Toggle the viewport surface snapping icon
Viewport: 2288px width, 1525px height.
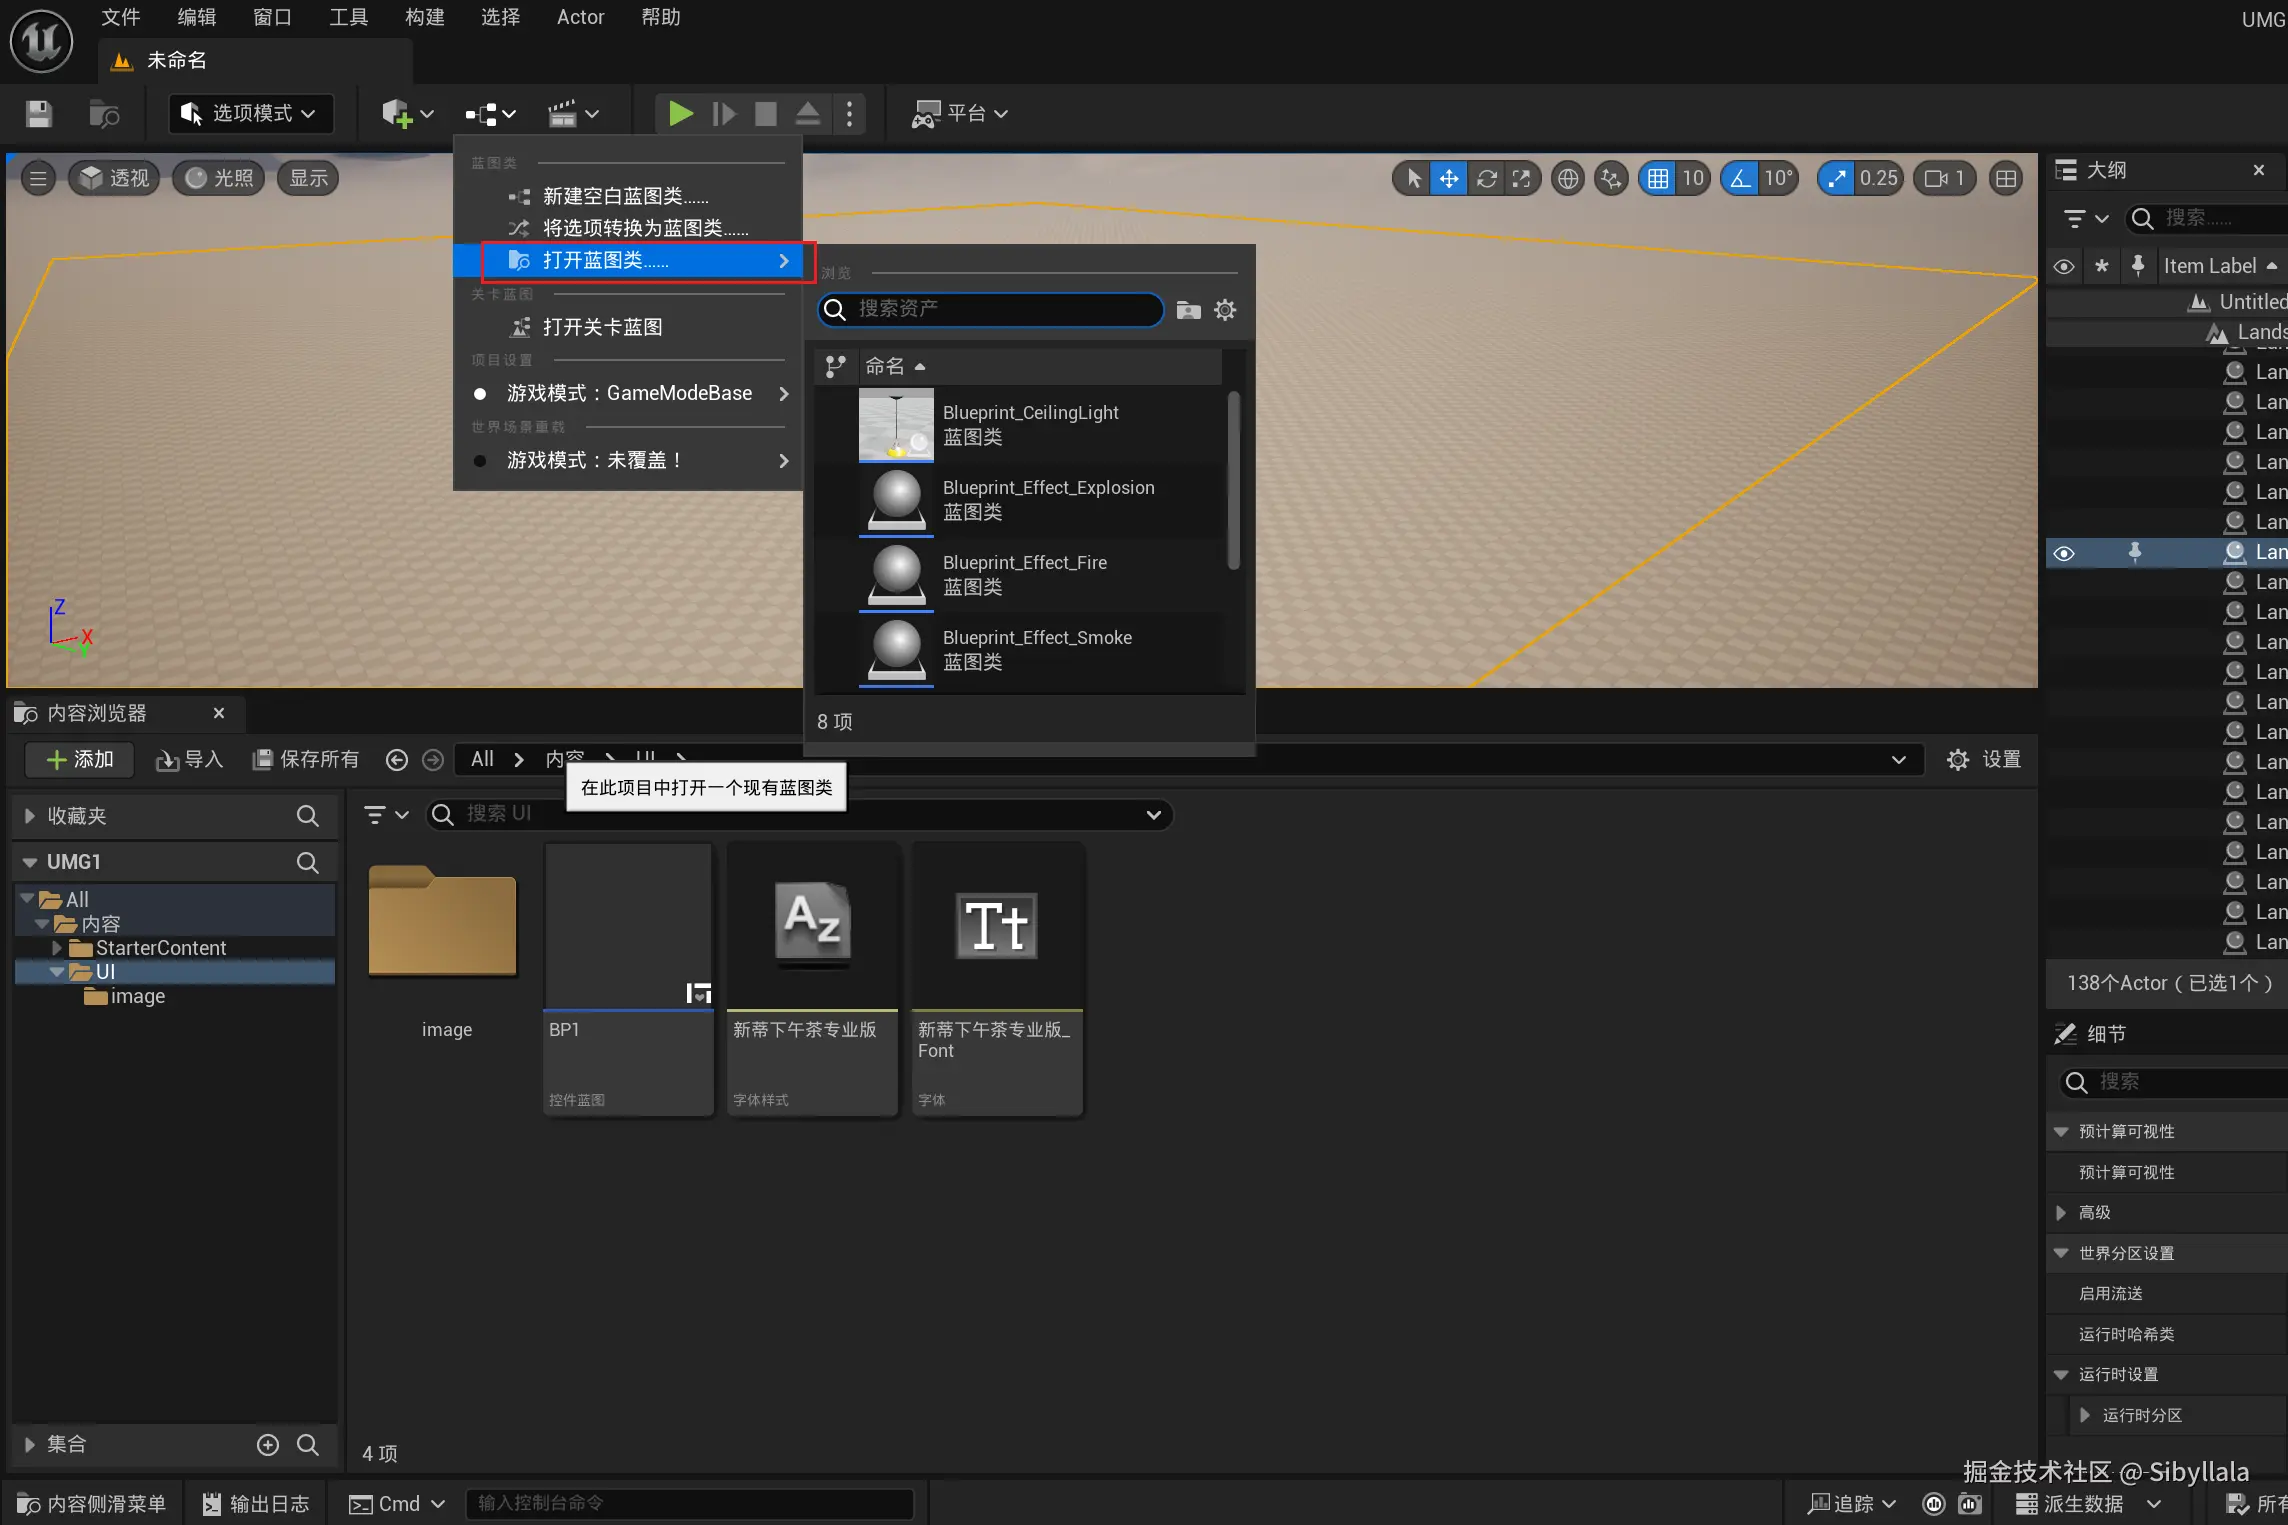click(x=1611, y=179)
